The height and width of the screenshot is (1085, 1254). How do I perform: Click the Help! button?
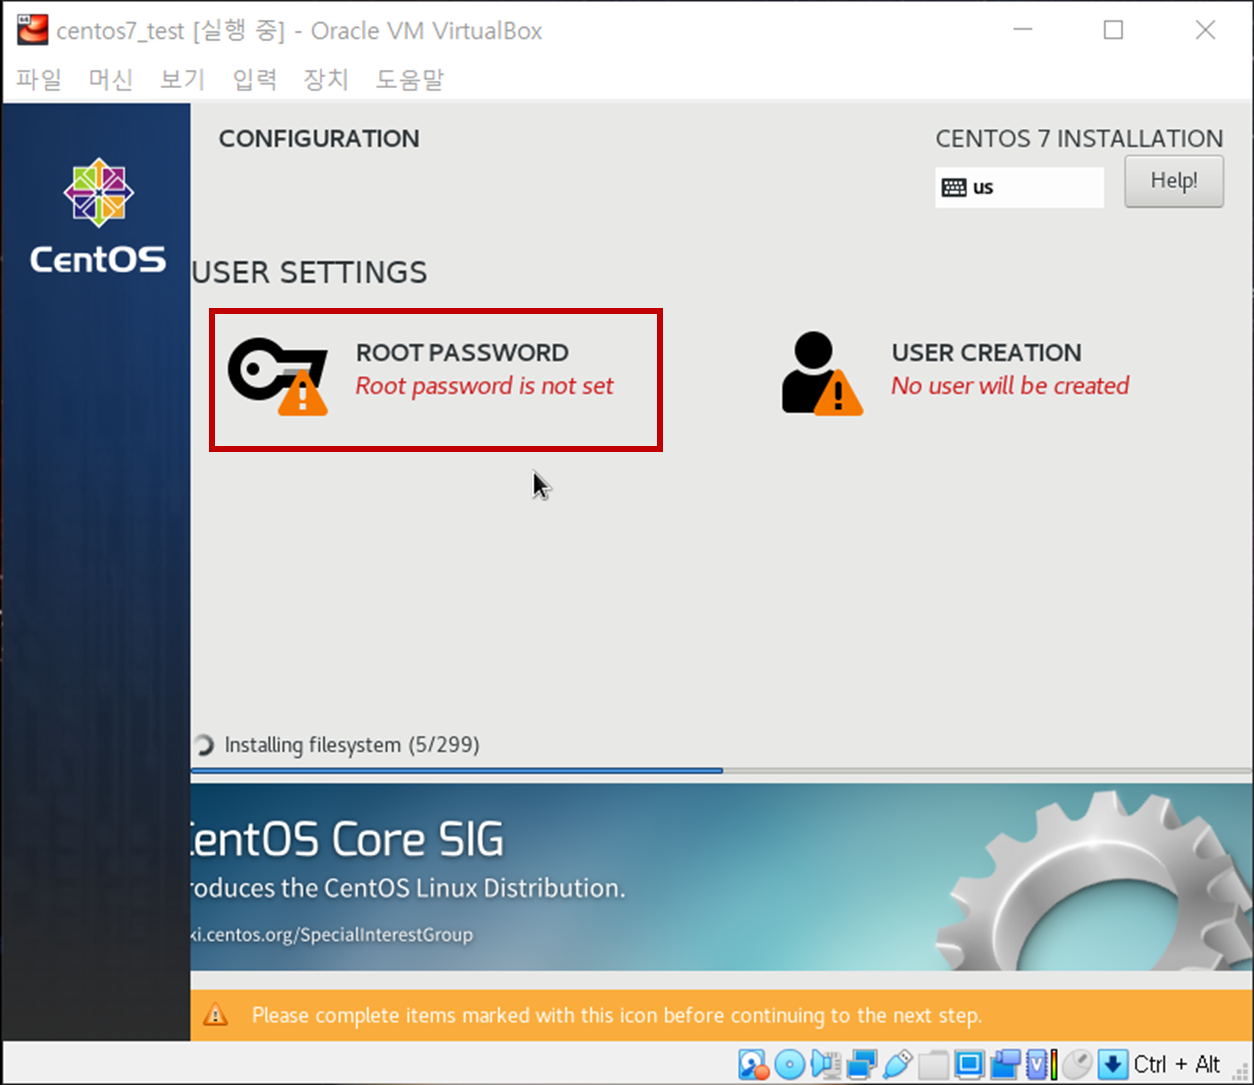[x=1174, y=181]
